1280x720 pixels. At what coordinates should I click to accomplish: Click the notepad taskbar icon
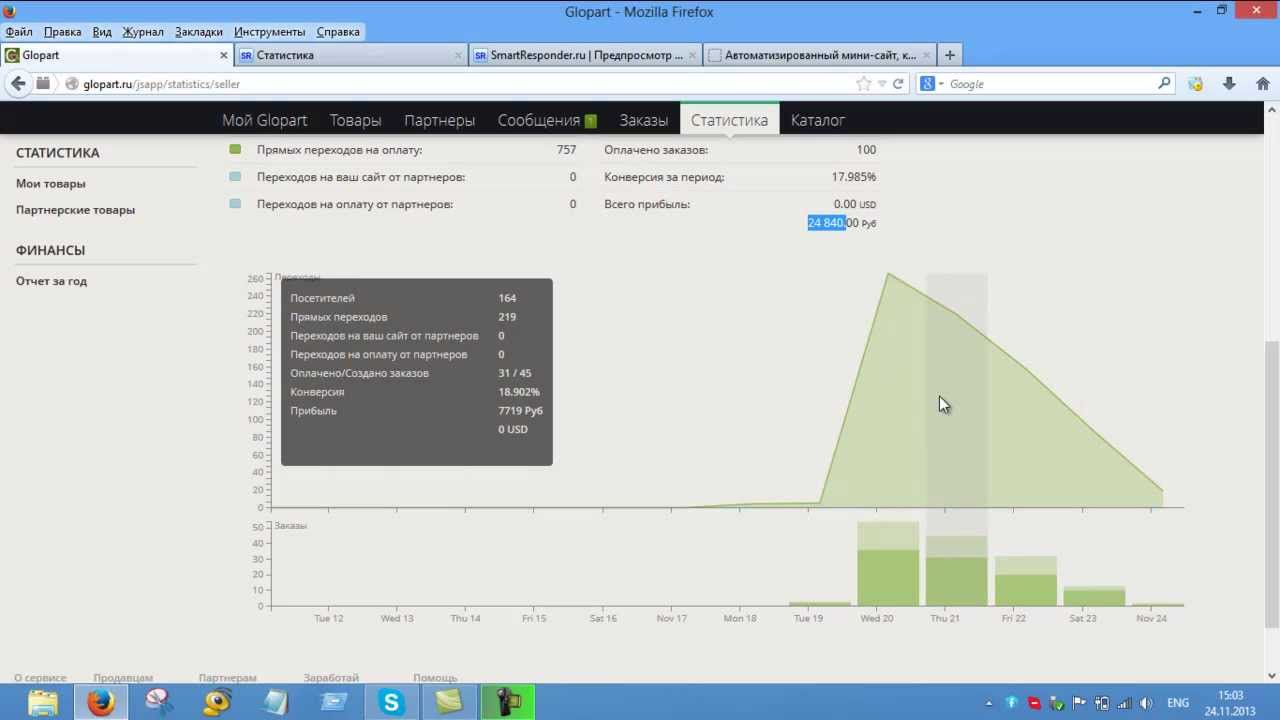pos(275,703)
